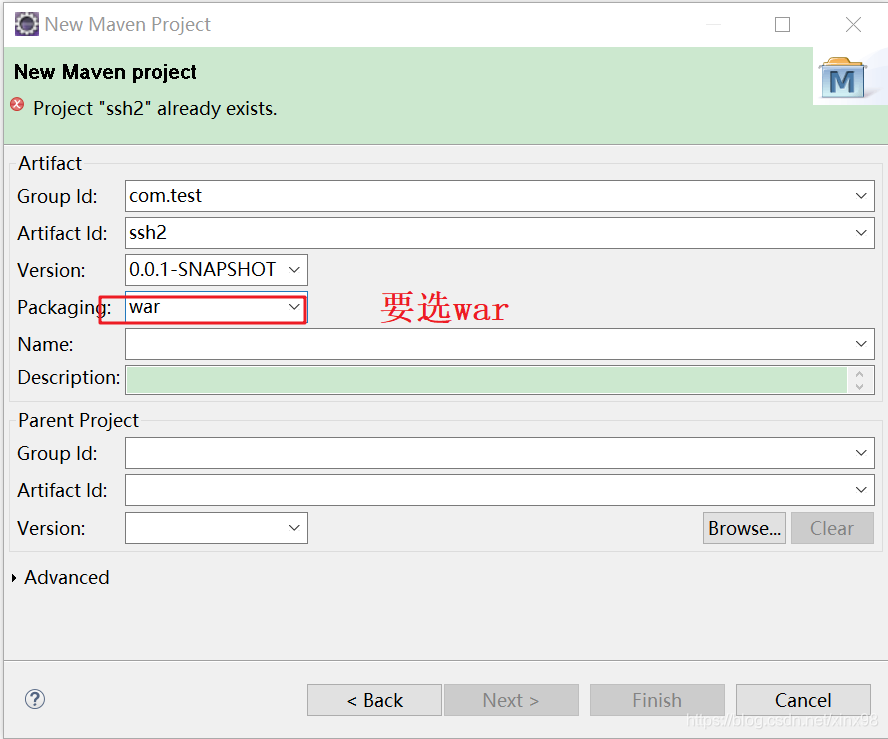Maximize the New Maven Project window
Viewport: 888px width, 739px height.
[782, 24]
